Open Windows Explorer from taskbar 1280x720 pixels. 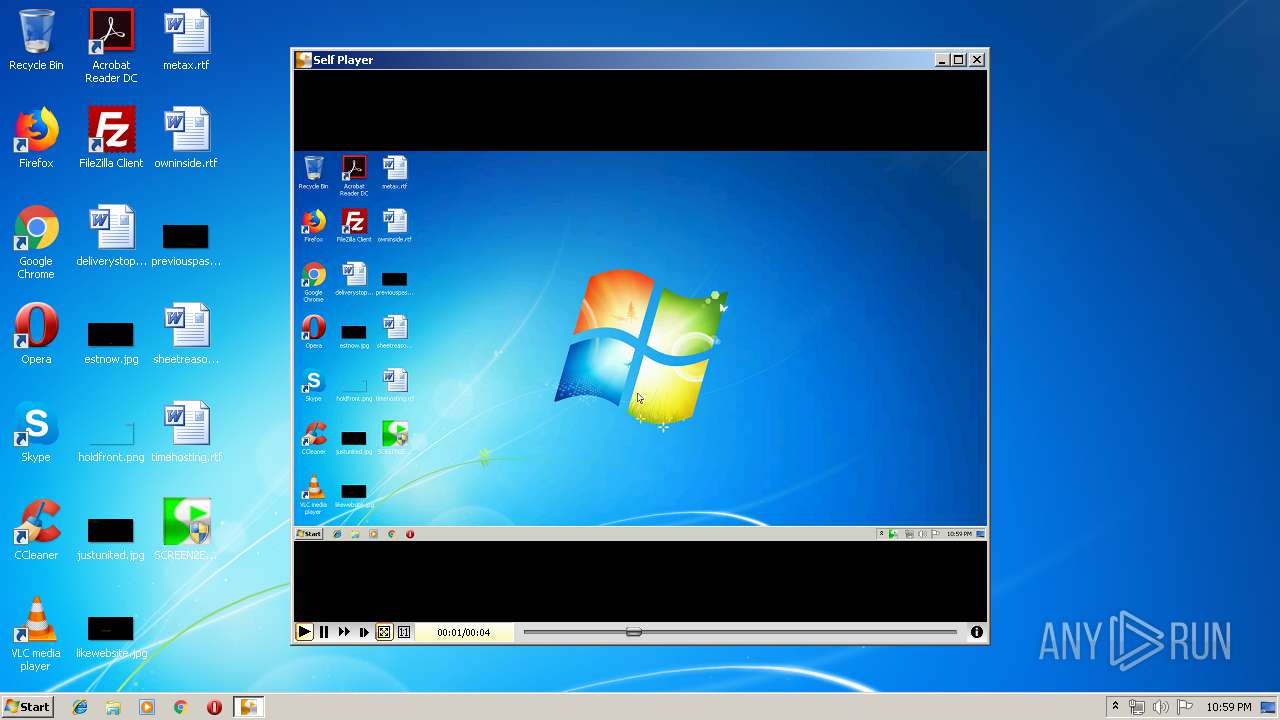coord(113,707)
